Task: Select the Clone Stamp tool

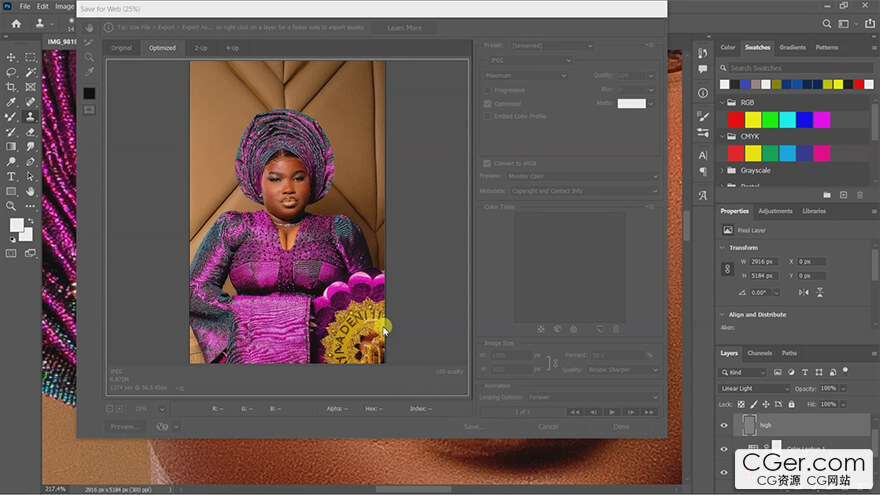Action: [x=30, y=116]
